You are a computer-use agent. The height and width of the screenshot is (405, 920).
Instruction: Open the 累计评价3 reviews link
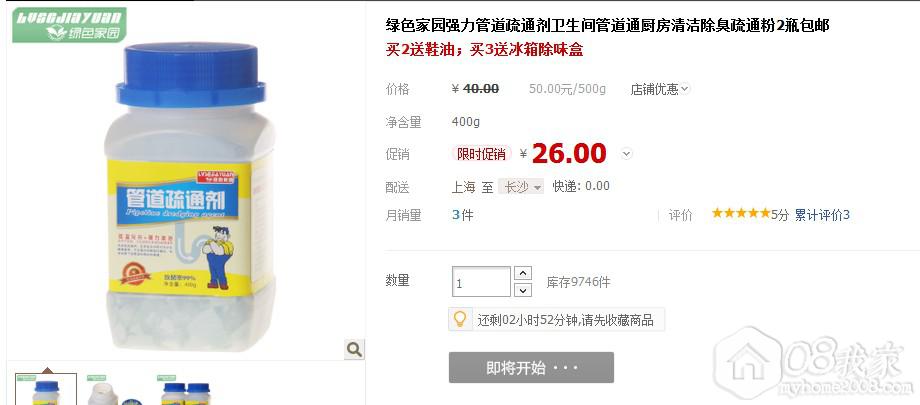tap(822, 215)
